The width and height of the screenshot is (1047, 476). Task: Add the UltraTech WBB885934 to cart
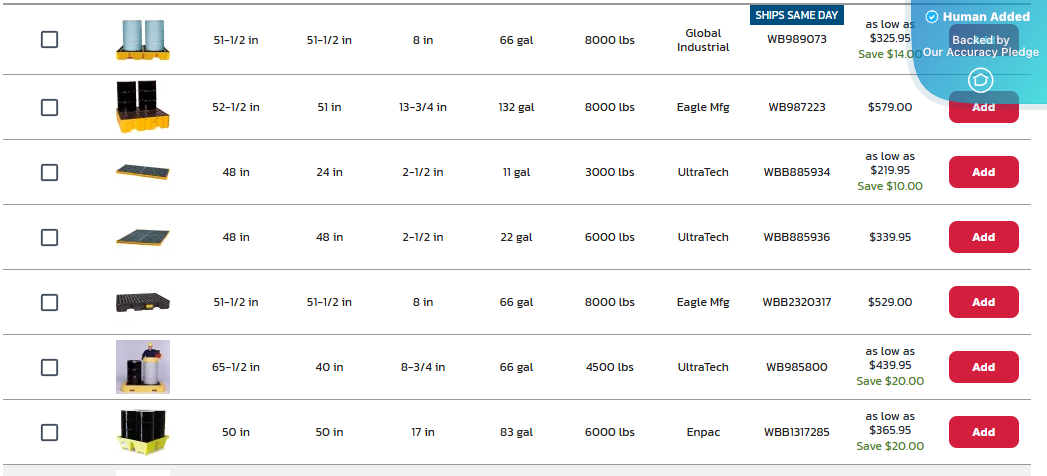[x=984, y=172]
